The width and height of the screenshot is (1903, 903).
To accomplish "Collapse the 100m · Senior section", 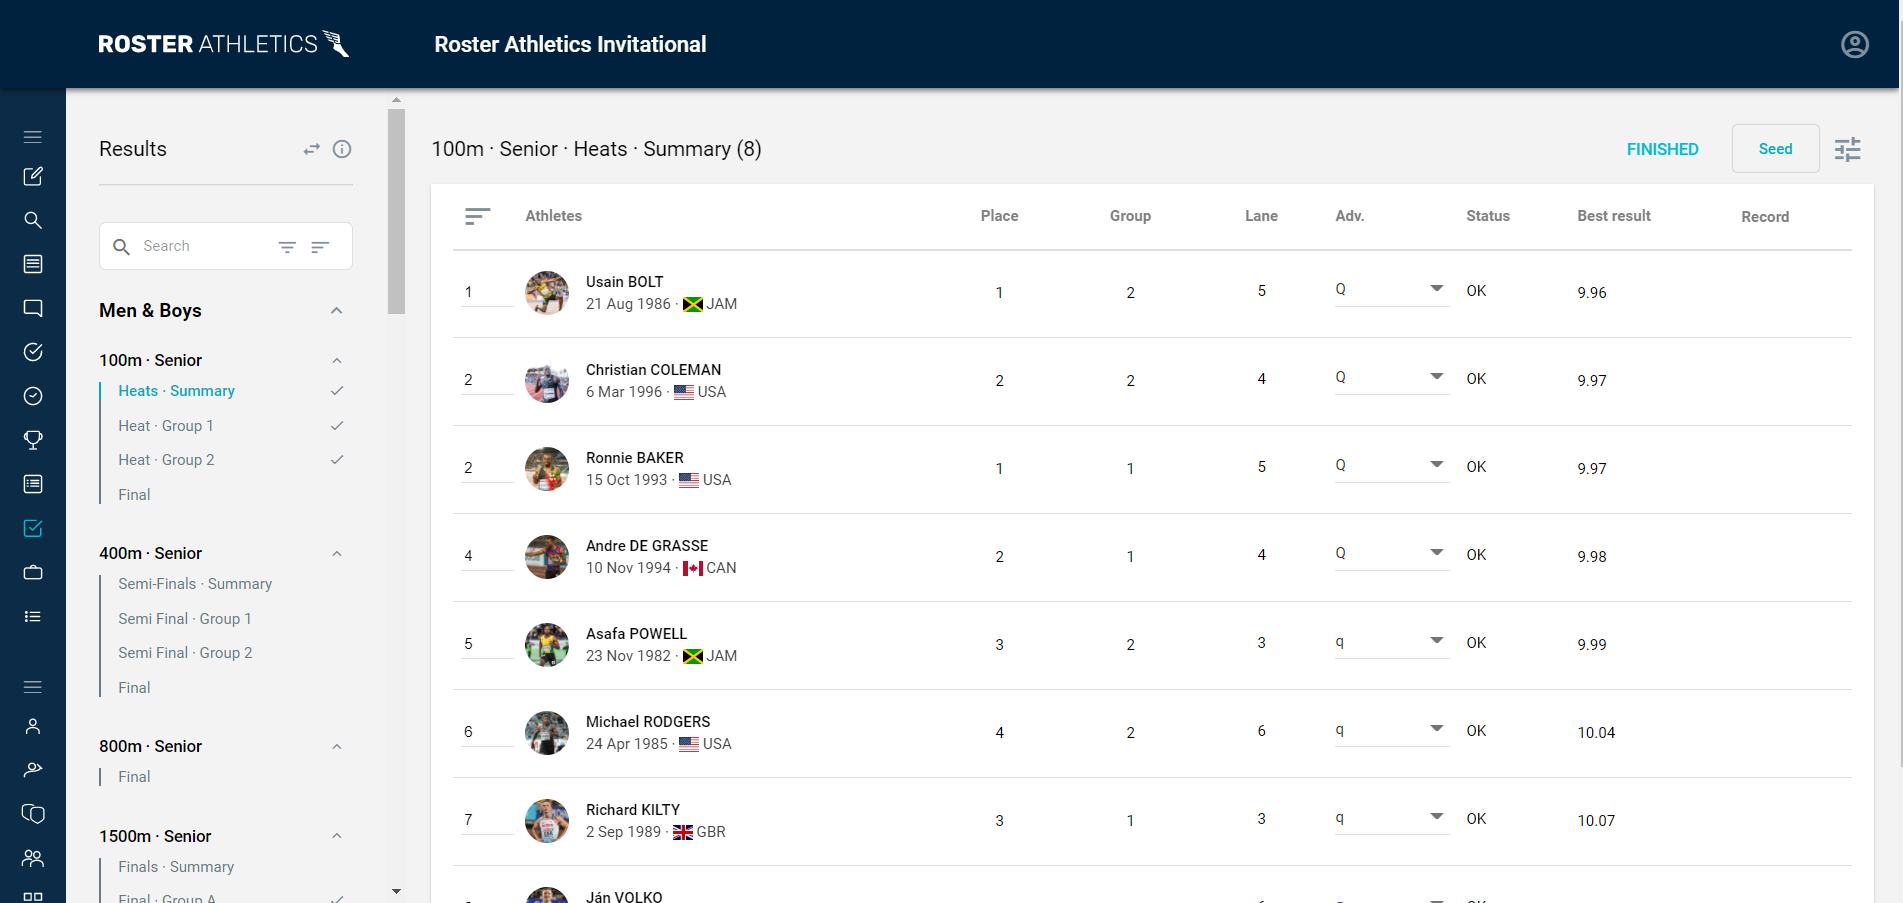I will click(x=336, y=360).
